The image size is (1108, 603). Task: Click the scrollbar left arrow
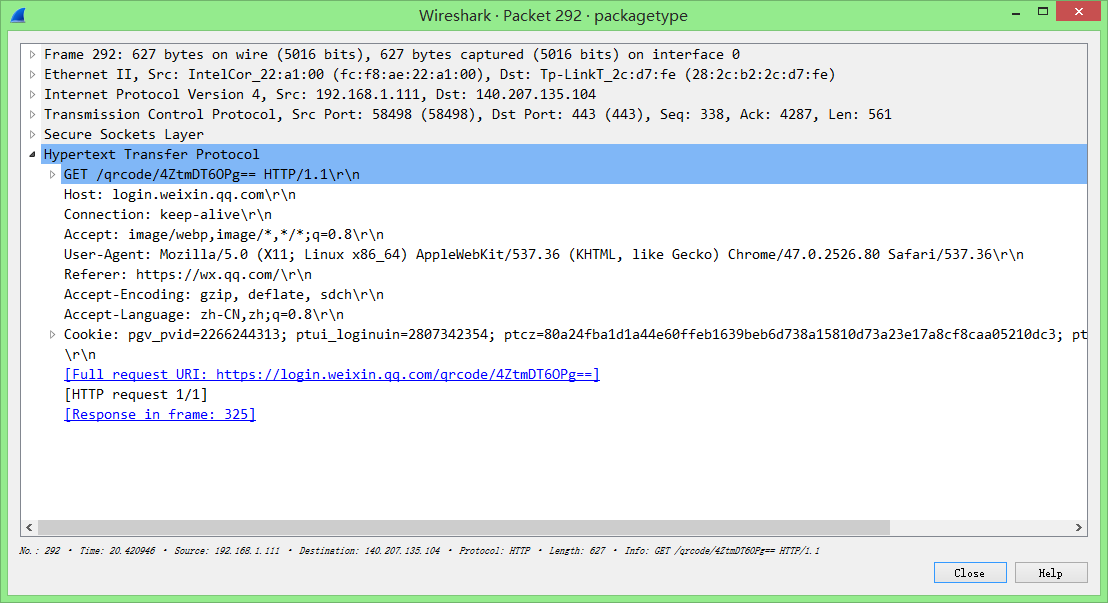(29, 527)
